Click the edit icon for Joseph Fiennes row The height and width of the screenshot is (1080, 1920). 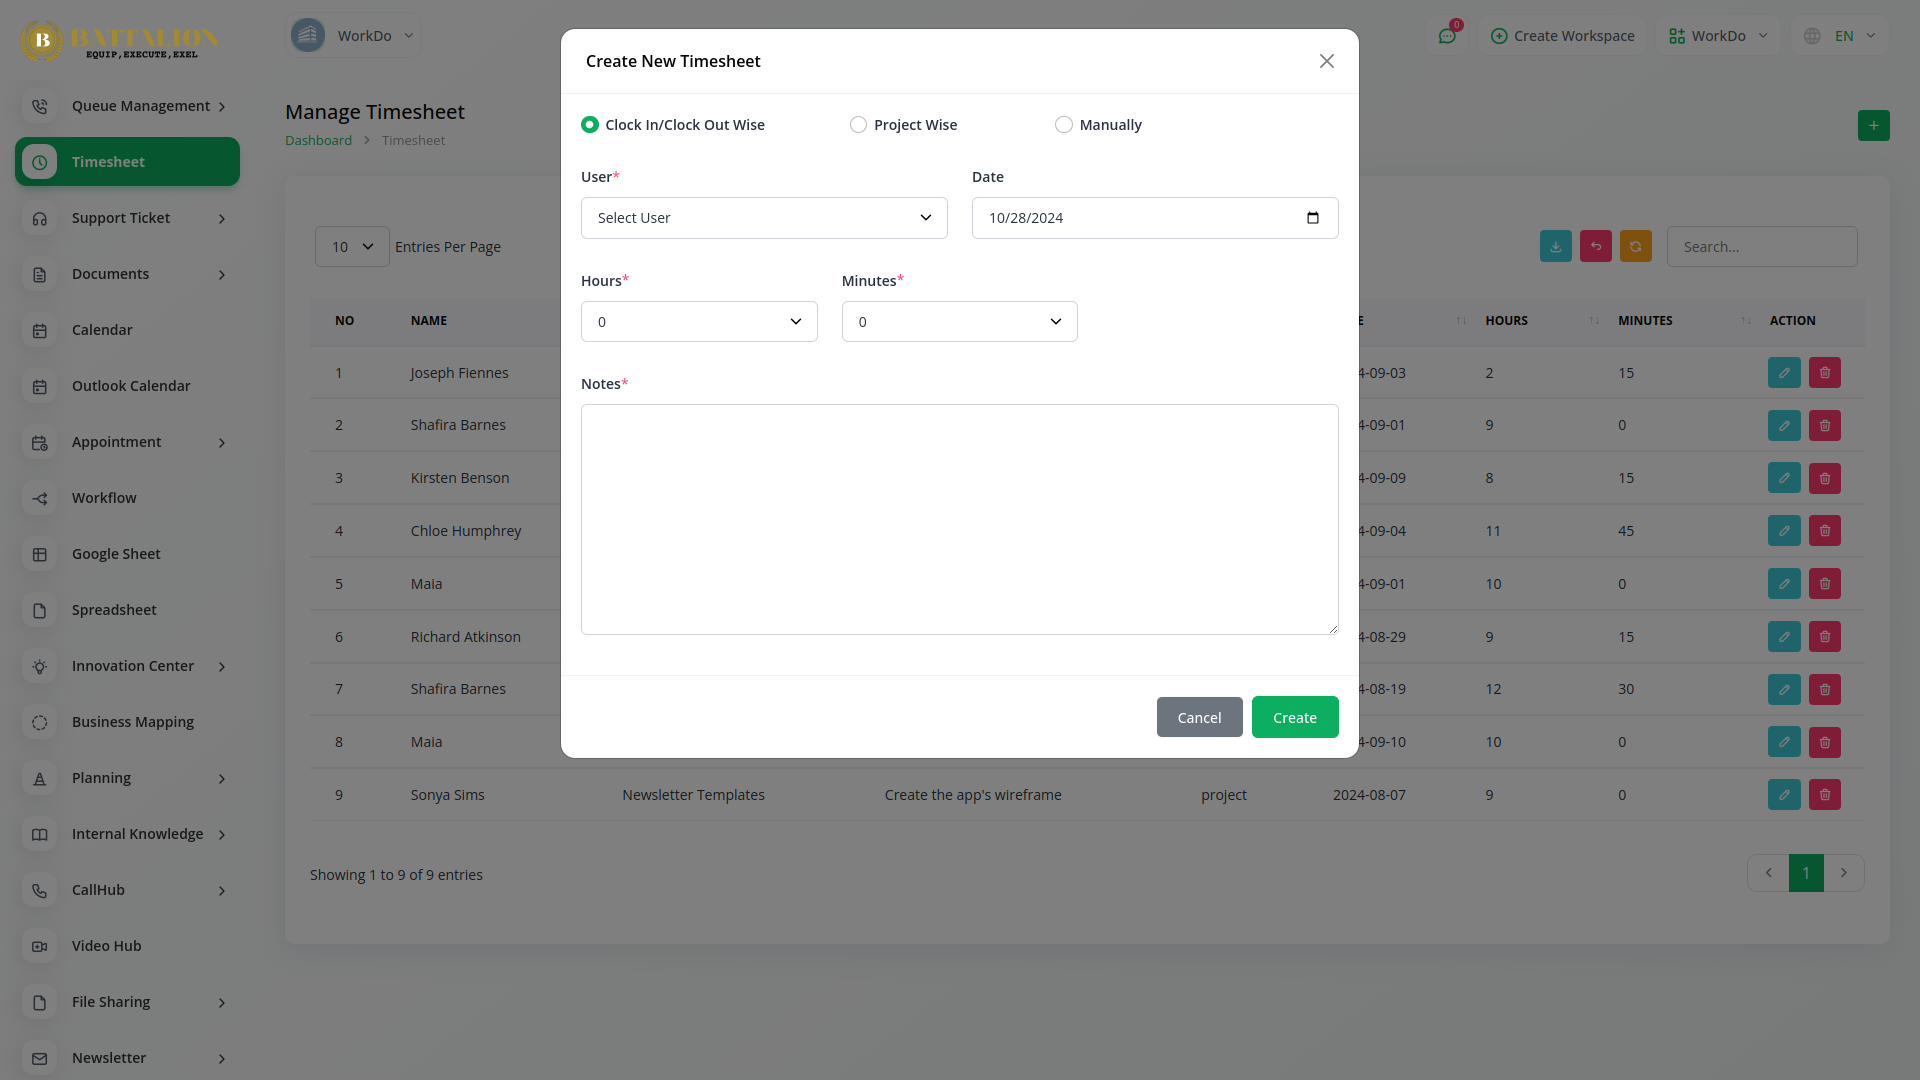click(1784, 373)
